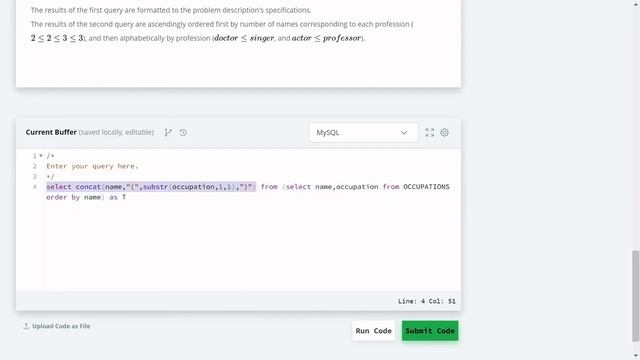Open the code history clock icon
Screen dimensions: 640x360
pyautogui.click(x=183, y=132)
